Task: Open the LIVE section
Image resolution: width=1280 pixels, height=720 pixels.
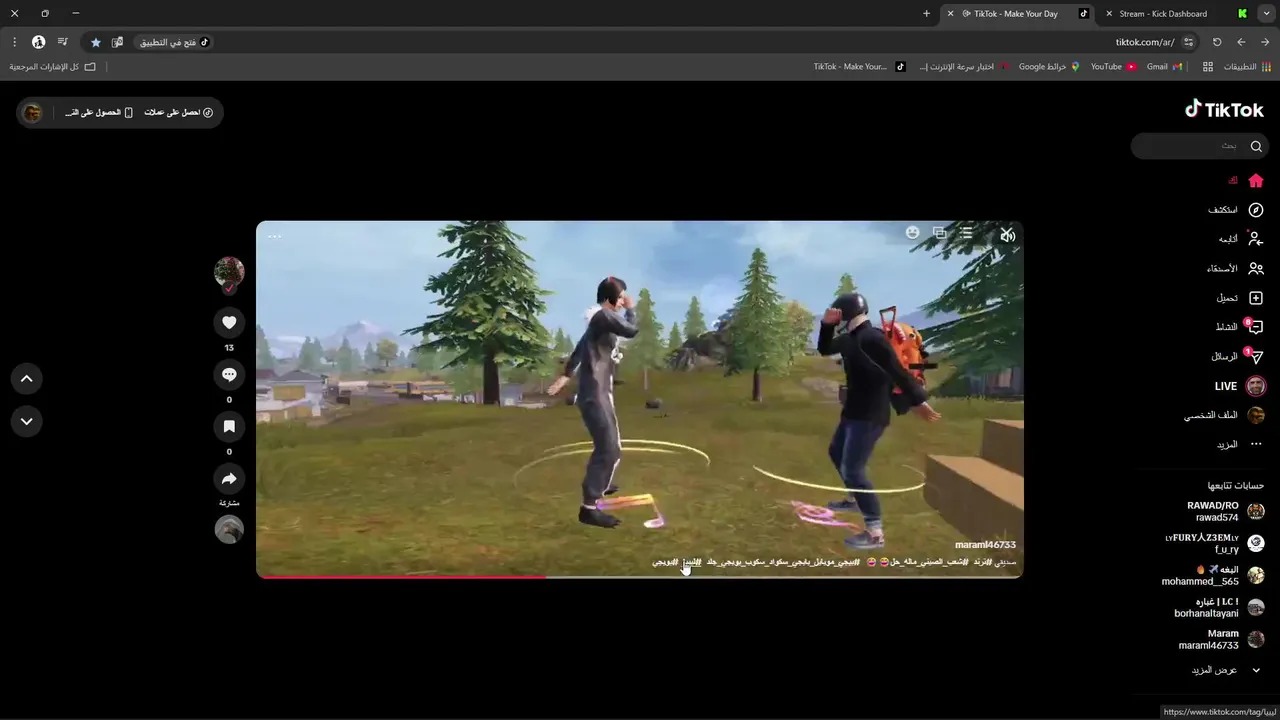Action: click(x=1240, y=386)
